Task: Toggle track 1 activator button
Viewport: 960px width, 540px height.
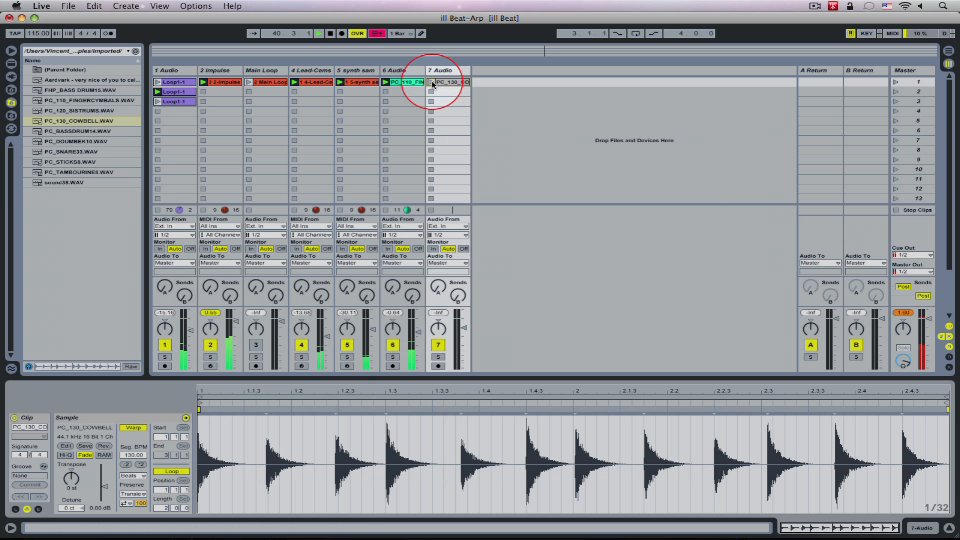Action: (x=165, y=345)
